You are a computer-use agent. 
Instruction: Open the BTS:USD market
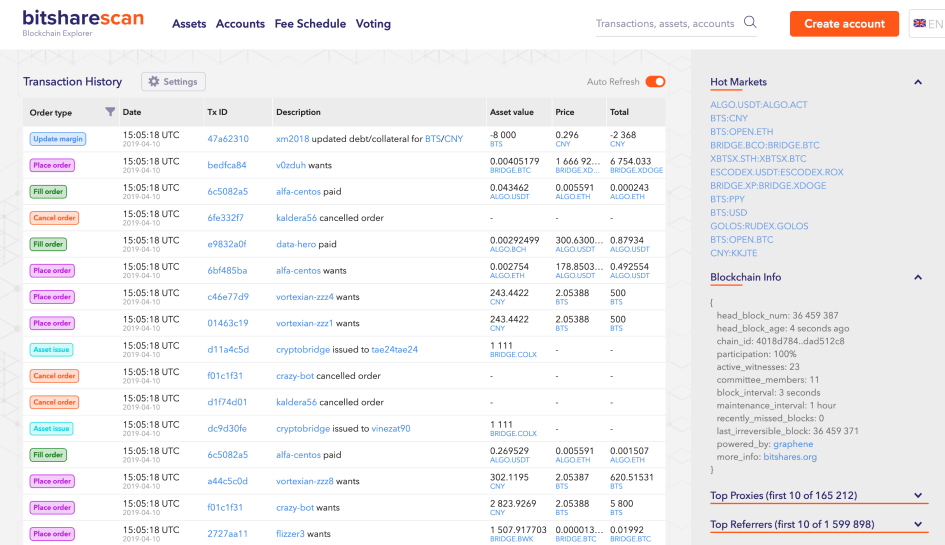728,213
